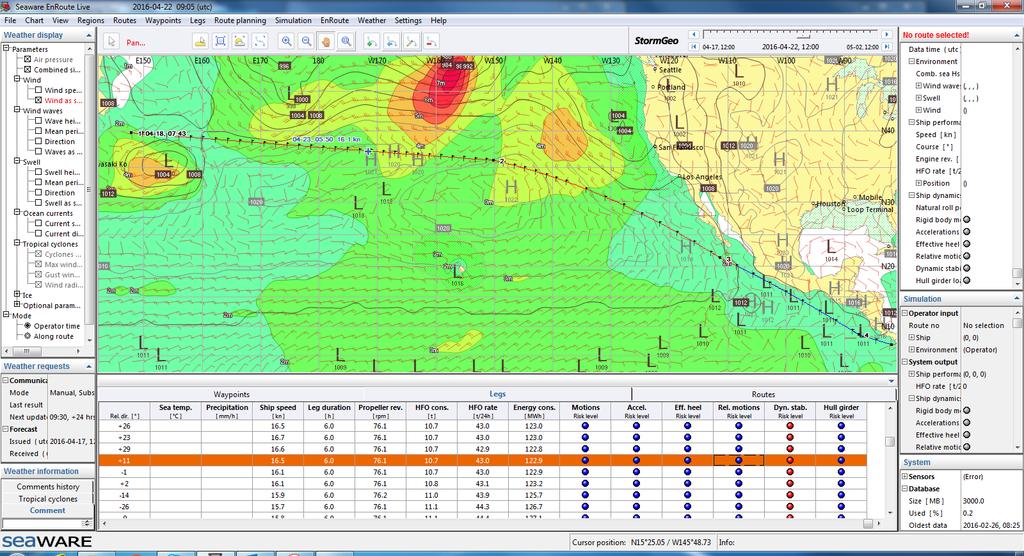Collapse Operator input node in Simulation
This screenshot has height=556, width=1024.
tap(905, 313)
